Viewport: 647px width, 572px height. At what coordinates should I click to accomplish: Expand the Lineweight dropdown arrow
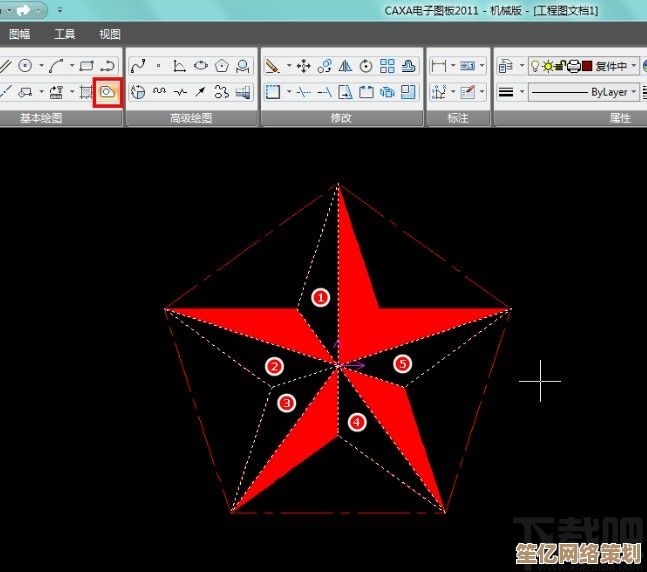(x=522, y=91)
